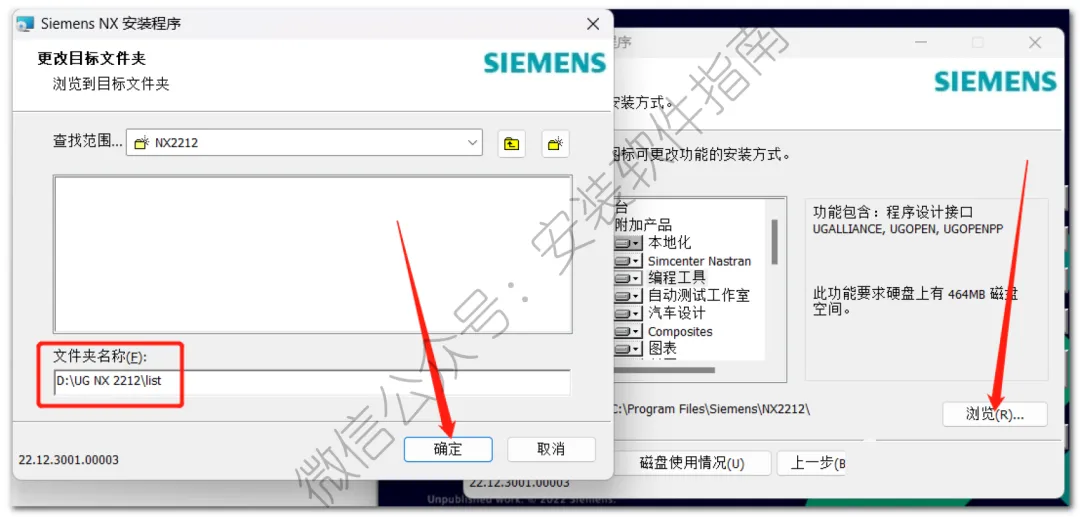Screen dimensions: 1080x517
Task: Click the create new folder icon
Action: tap(555, 143)
